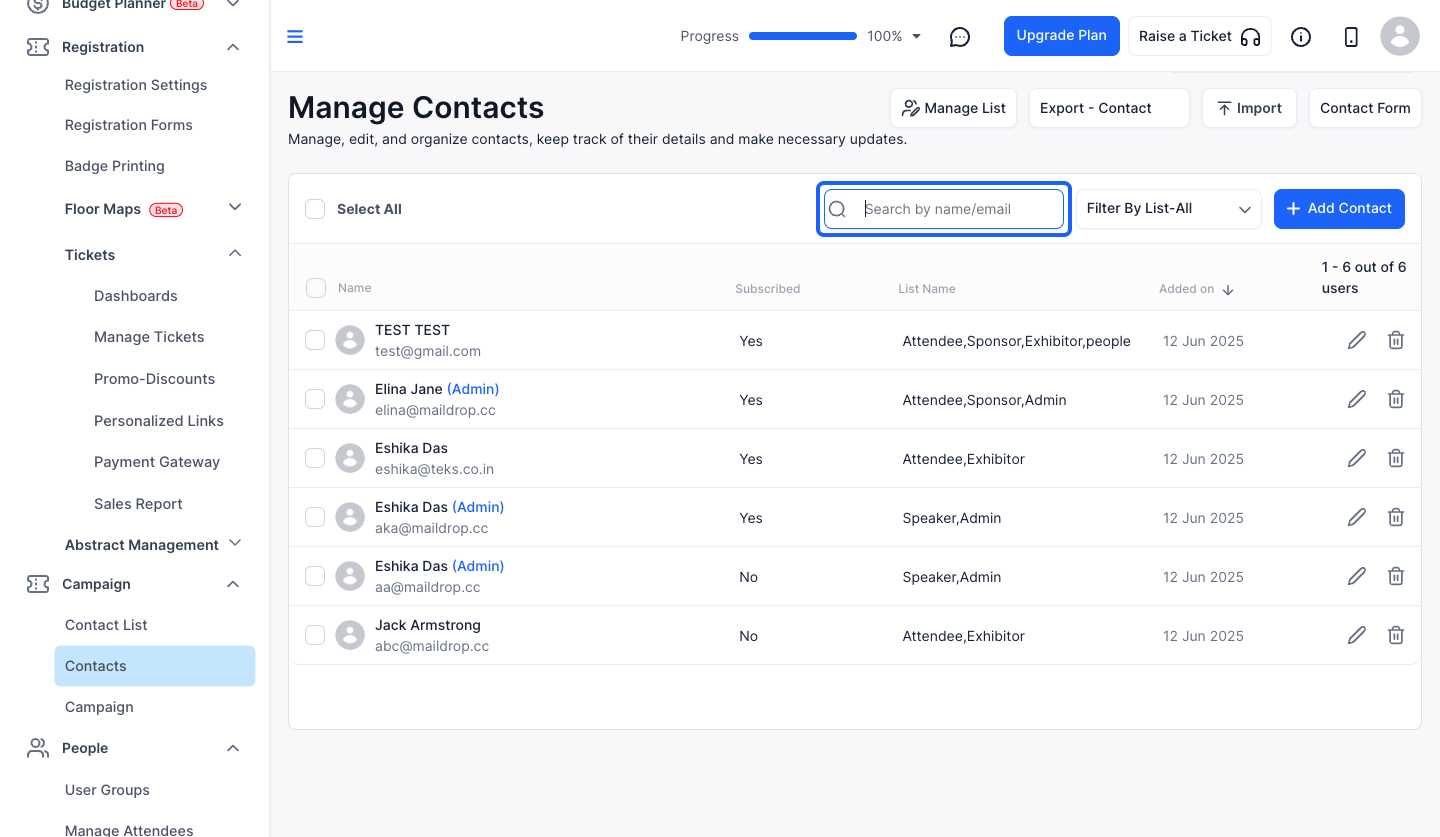Click the List Name column header

pyautogui.click(x=927, y=289)
